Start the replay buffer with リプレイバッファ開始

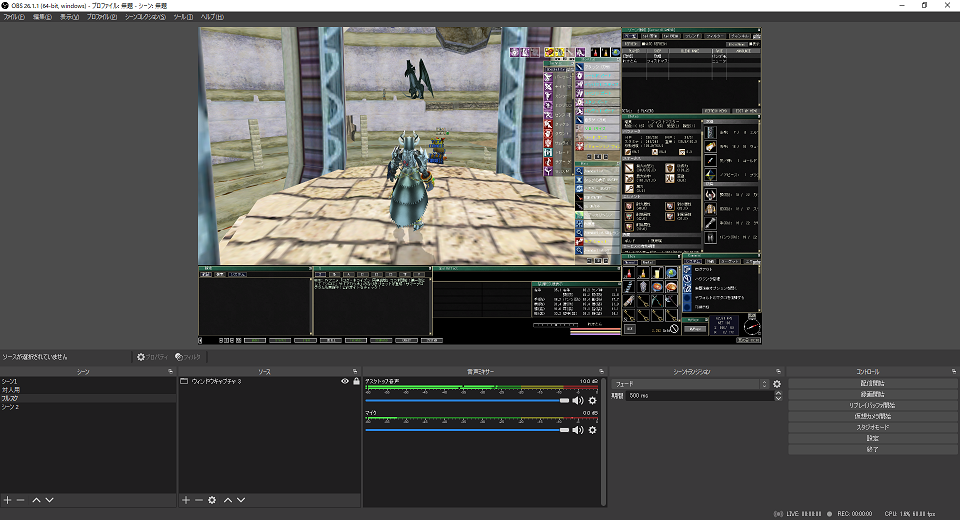(872, 405)
